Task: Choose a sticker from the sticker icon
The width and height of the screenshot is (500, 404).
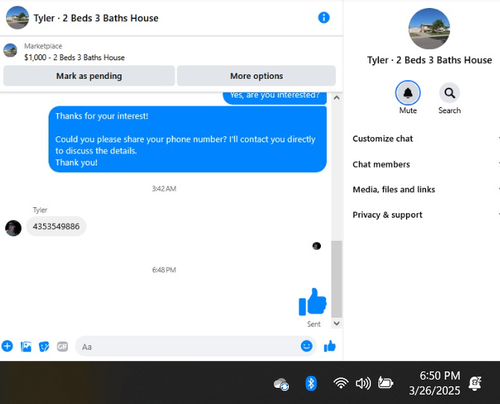Action: [44, 346]
